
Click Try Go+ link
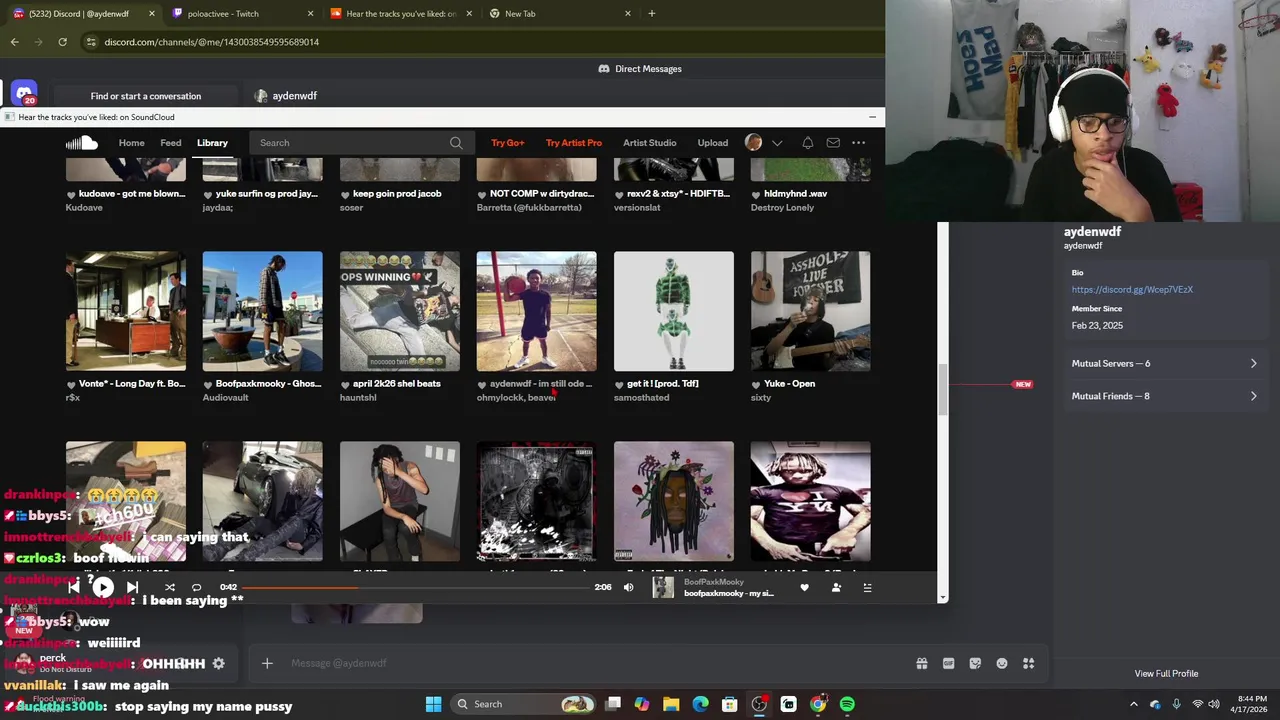[507, 143]
